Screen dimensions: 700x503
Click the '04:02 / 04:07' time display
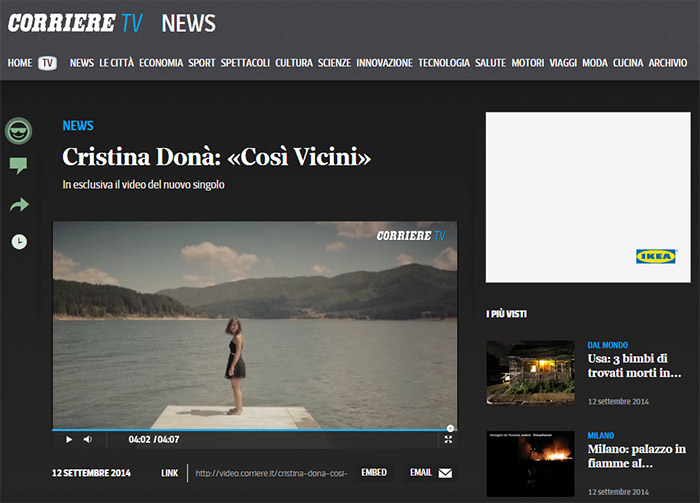(x=154, y=440)
